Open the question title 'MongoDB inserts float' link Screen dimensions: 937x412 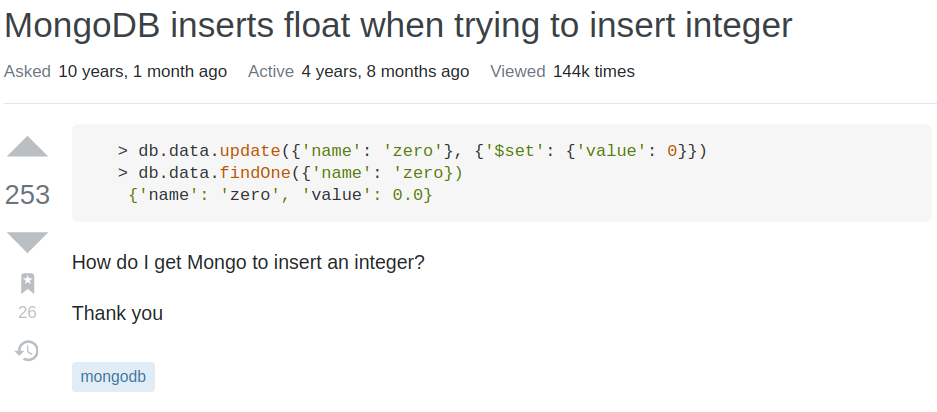click(x=398, y=26)
